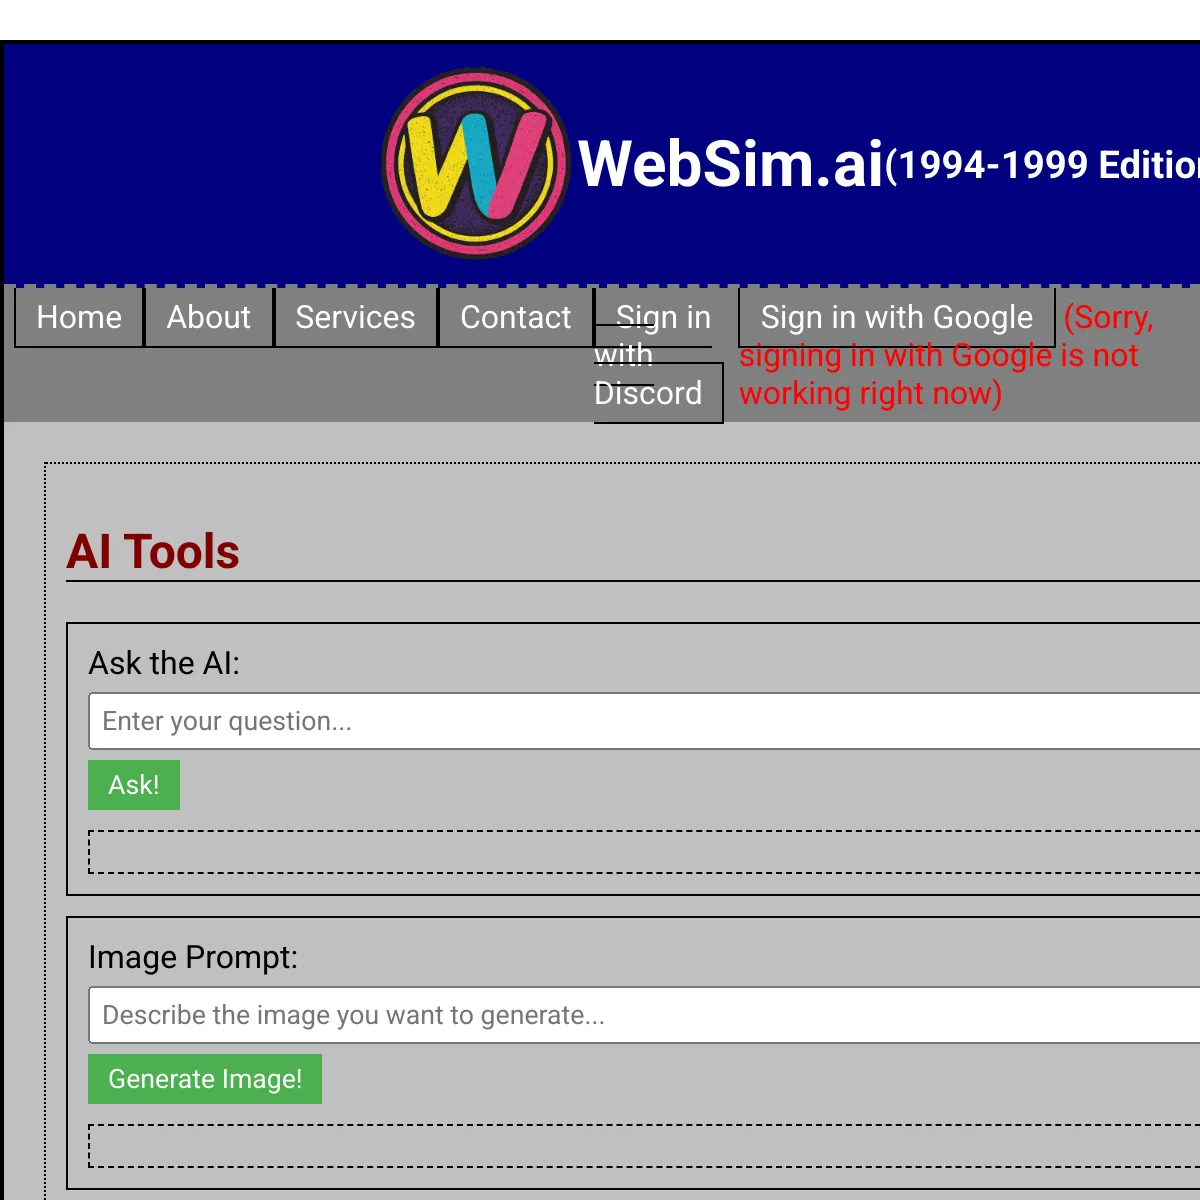
Task: Click the Ask the AI label
Action: coord(164,663)
